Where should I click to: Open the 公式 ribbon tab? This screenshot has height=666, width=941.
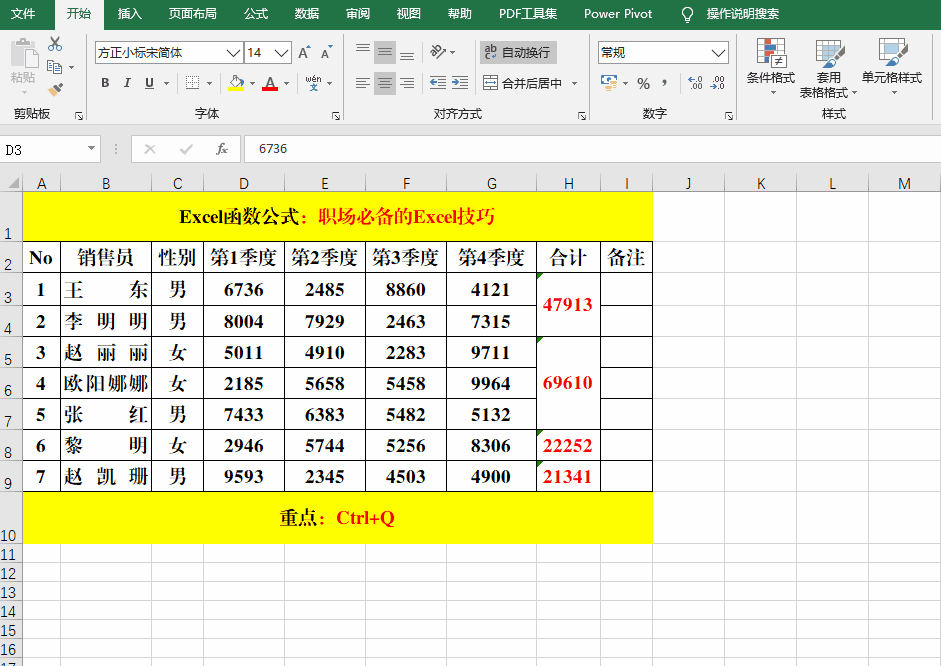coord(256,15)
